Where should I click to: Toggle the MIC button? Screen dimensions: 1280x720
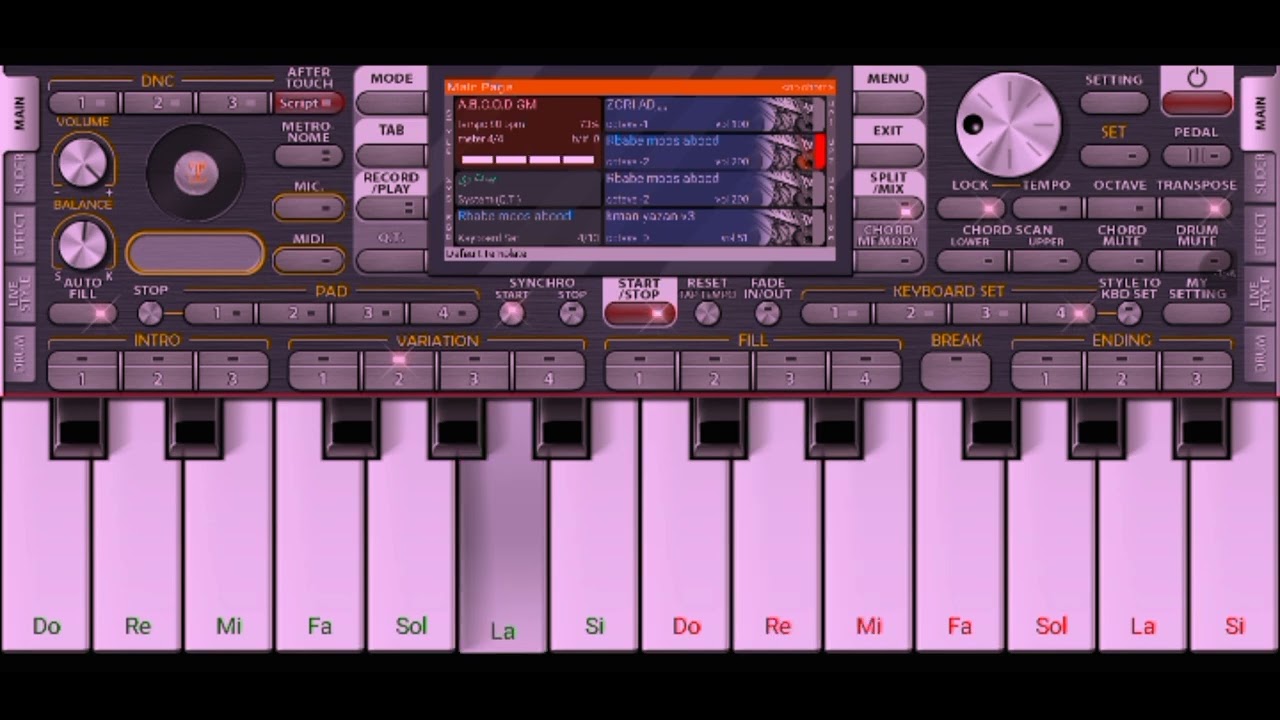(x=308, y=208)
